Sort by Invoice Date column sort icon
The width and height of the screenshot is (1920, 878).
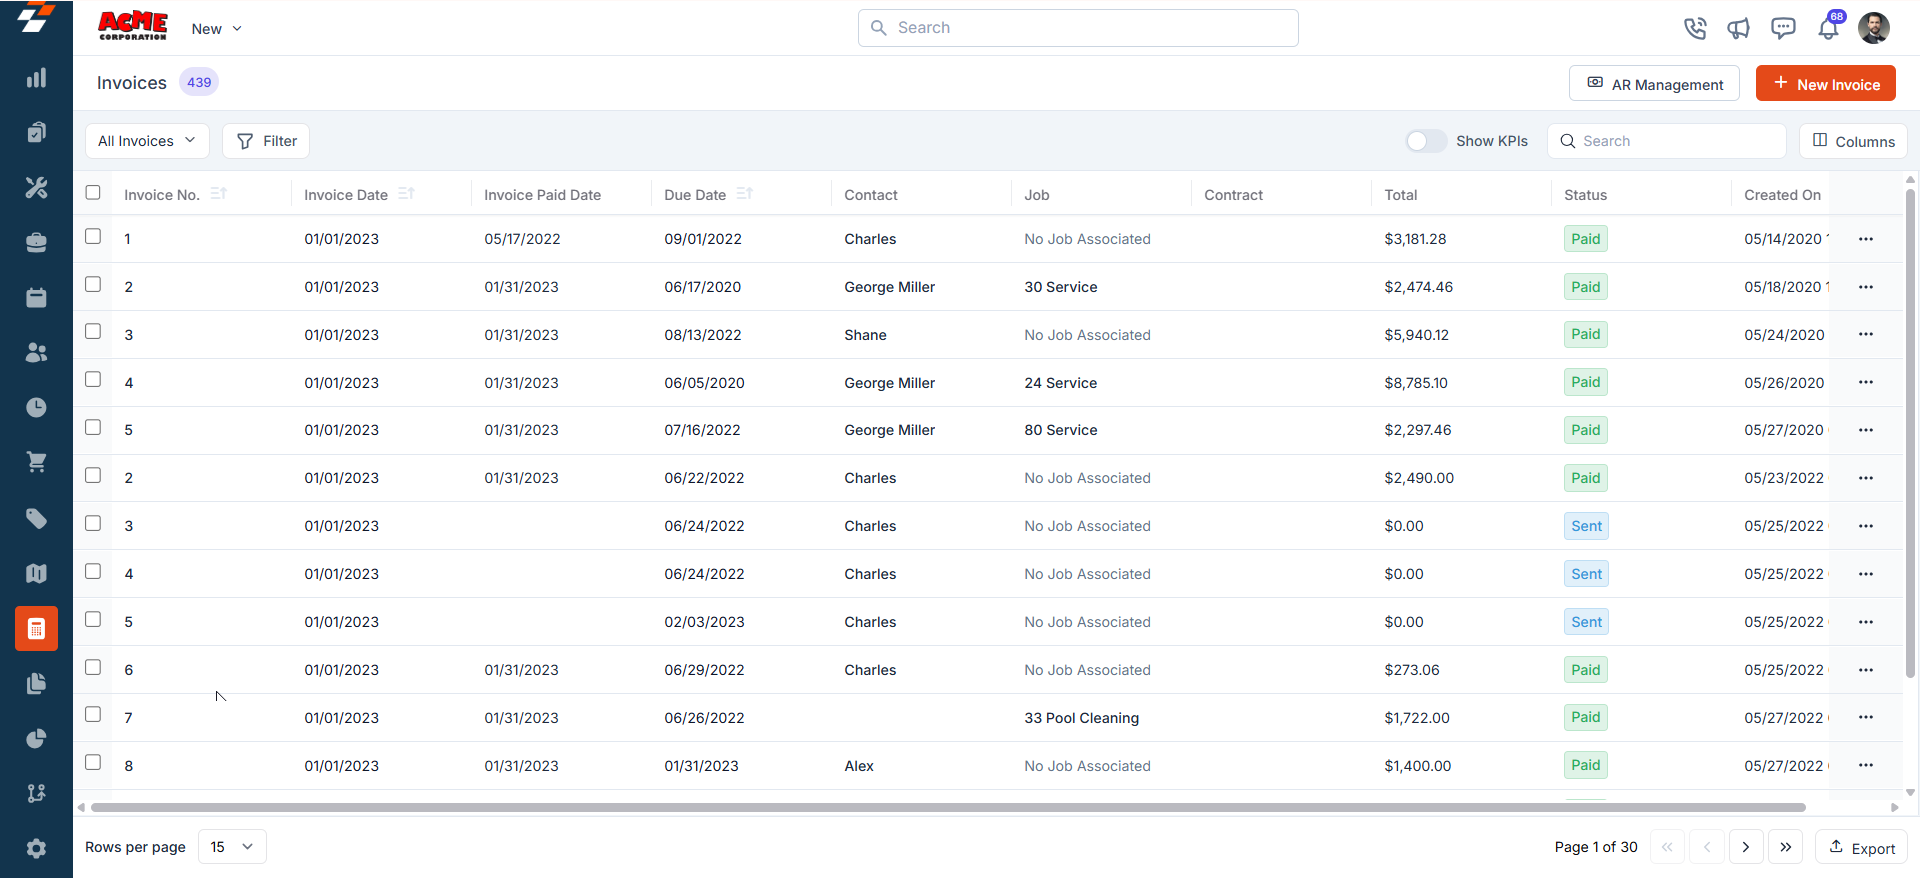[406, 194]
